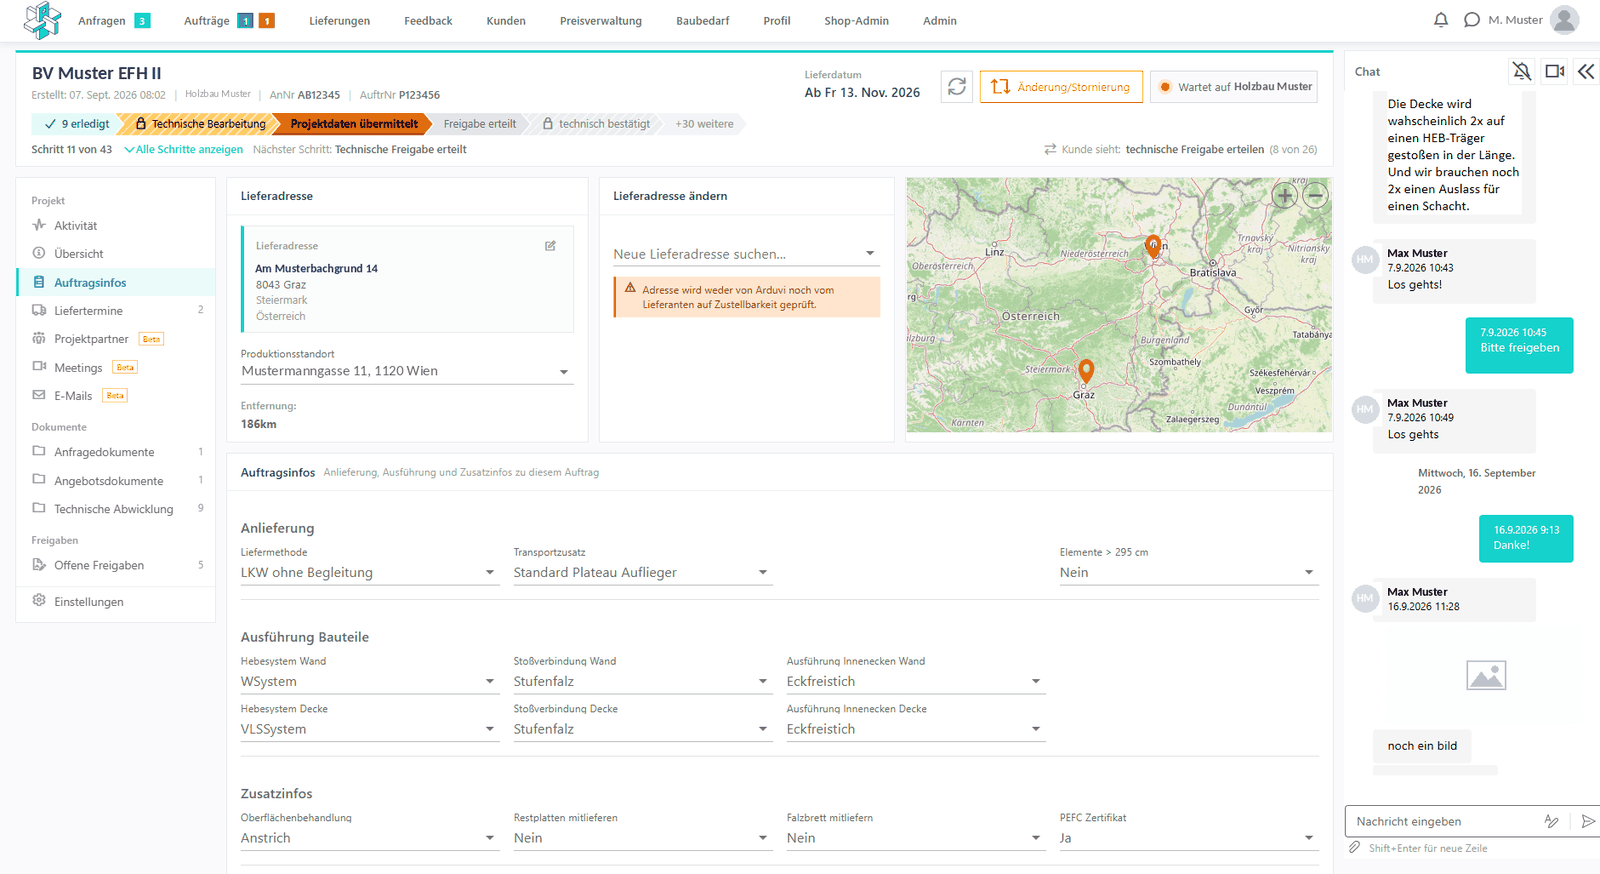1600x874 pixels.
Task: Expand Alle Schritte anzeigen
Action: pyautogui.click(x=184, y=150)
